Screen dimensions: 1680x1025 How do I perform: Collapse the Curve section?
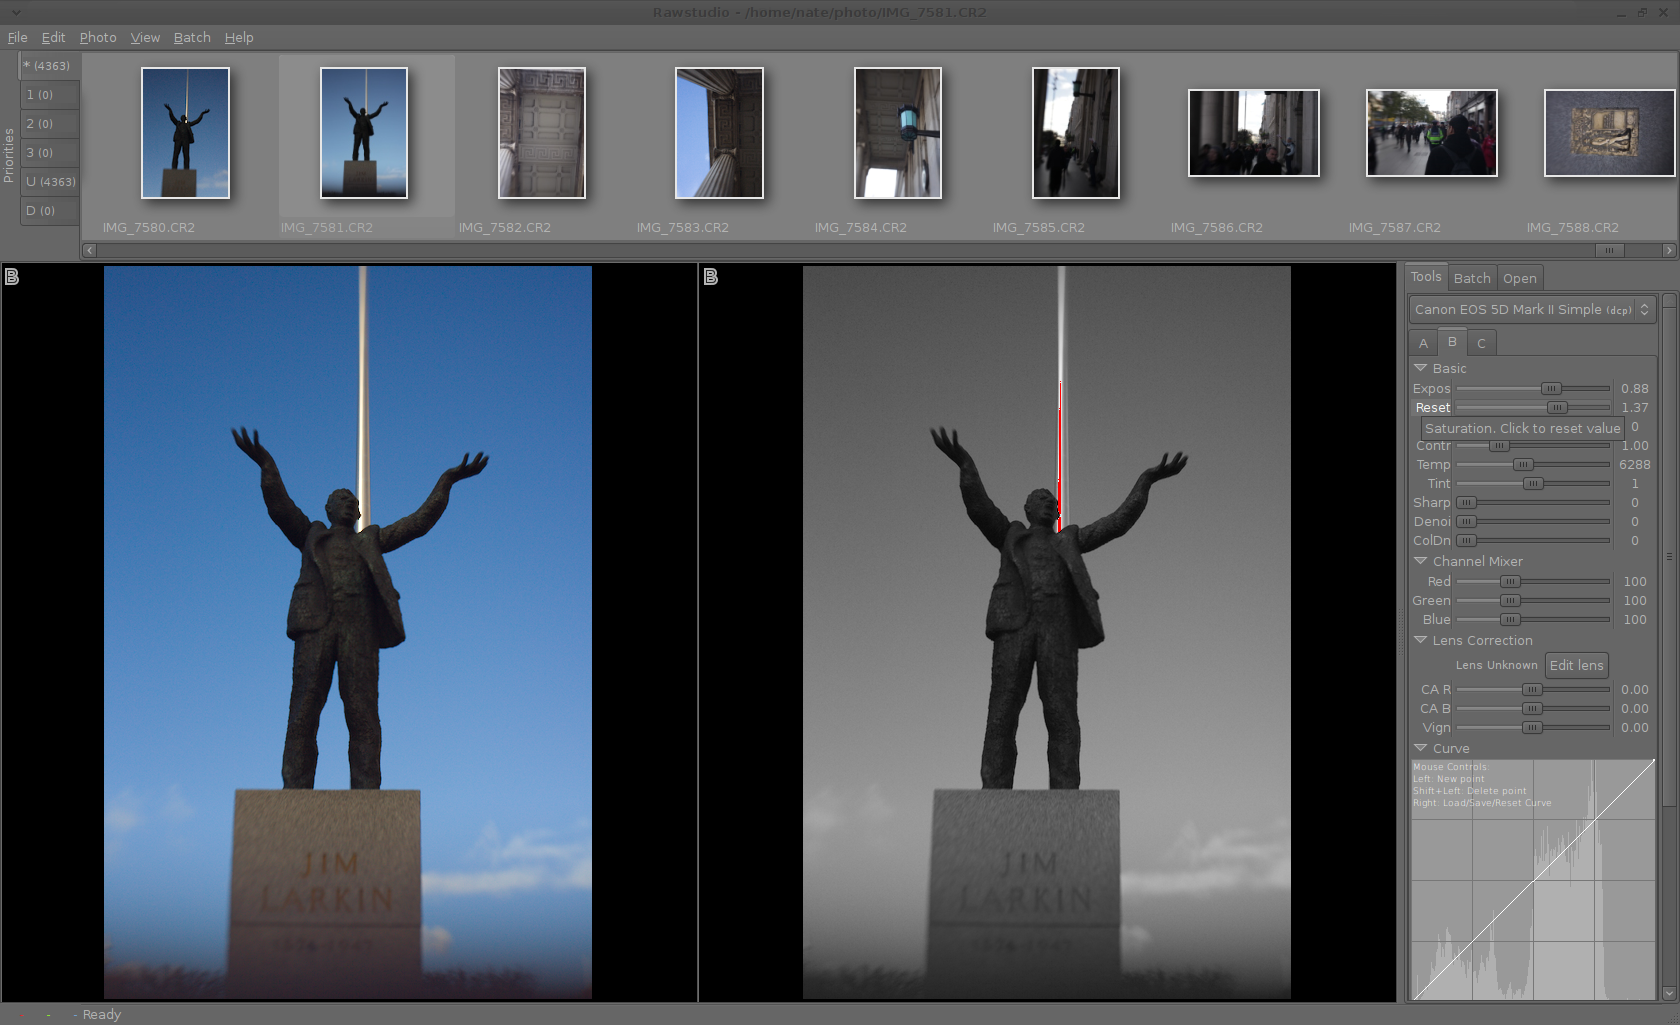pyautogui.click(x=1421, y=748)
